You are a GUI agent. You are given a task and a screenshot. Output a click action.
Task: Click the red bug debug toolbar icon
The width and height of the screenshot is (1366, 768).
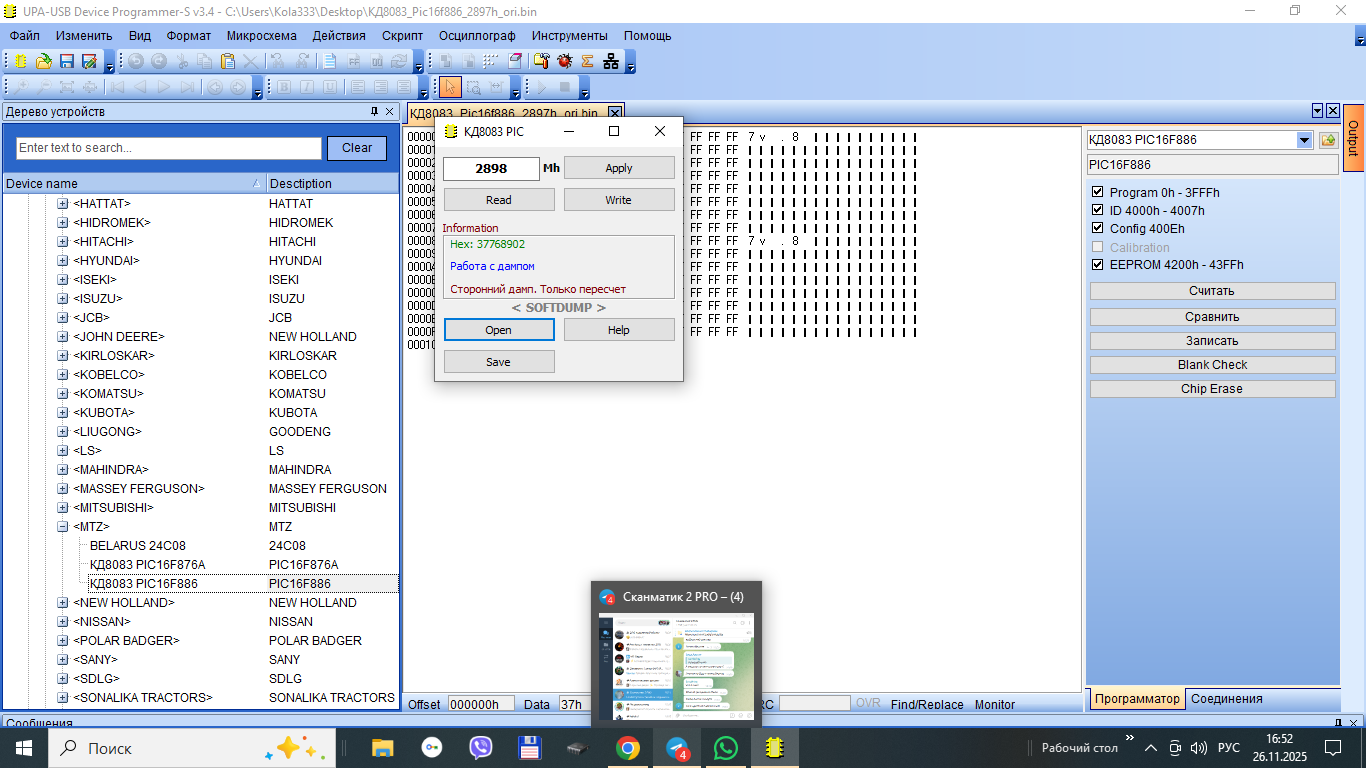[x=565, y=61]
